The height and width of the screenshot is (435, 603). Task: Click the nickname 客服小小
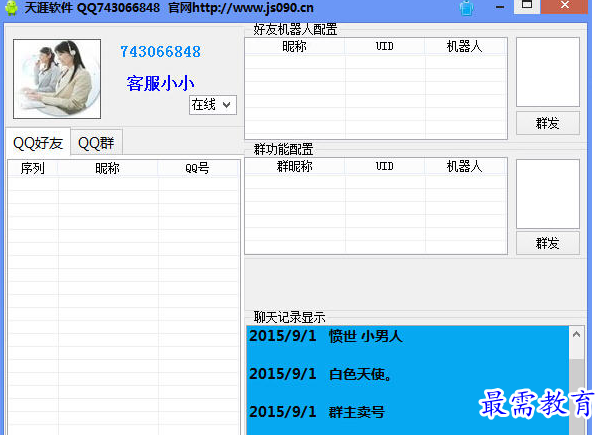pyautogui.click(x=160, y=83)
